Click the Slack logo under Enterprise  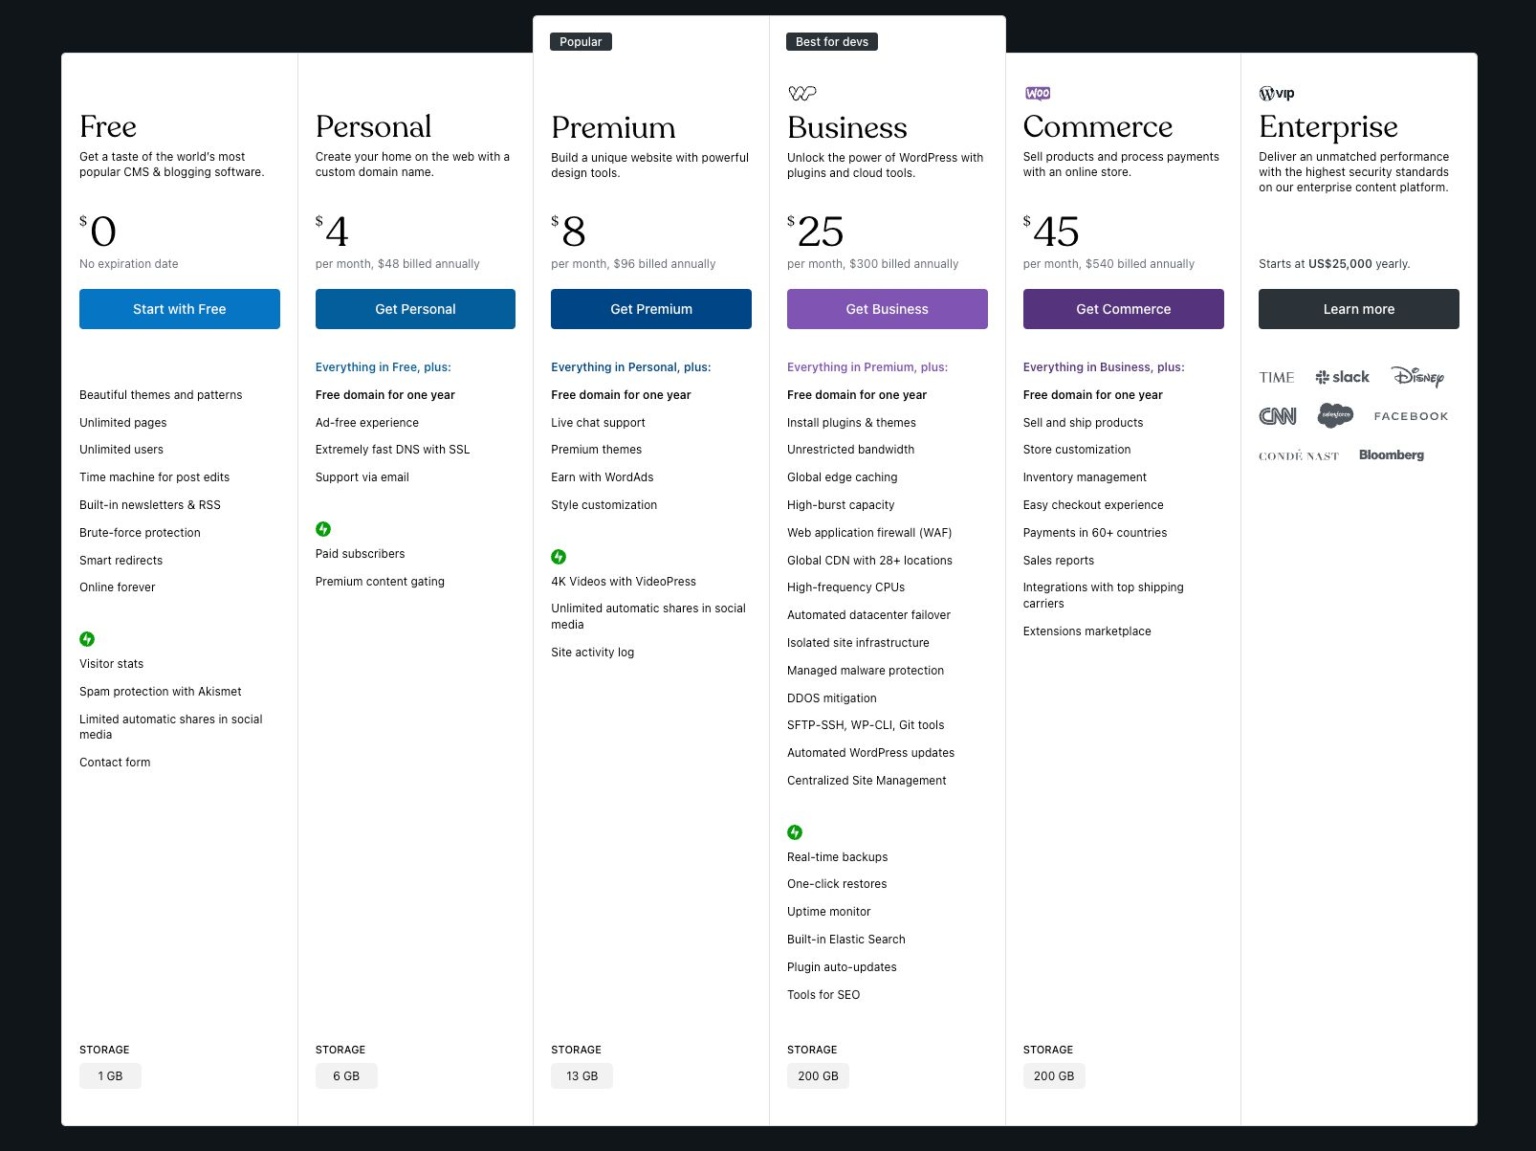point(1342,377)
